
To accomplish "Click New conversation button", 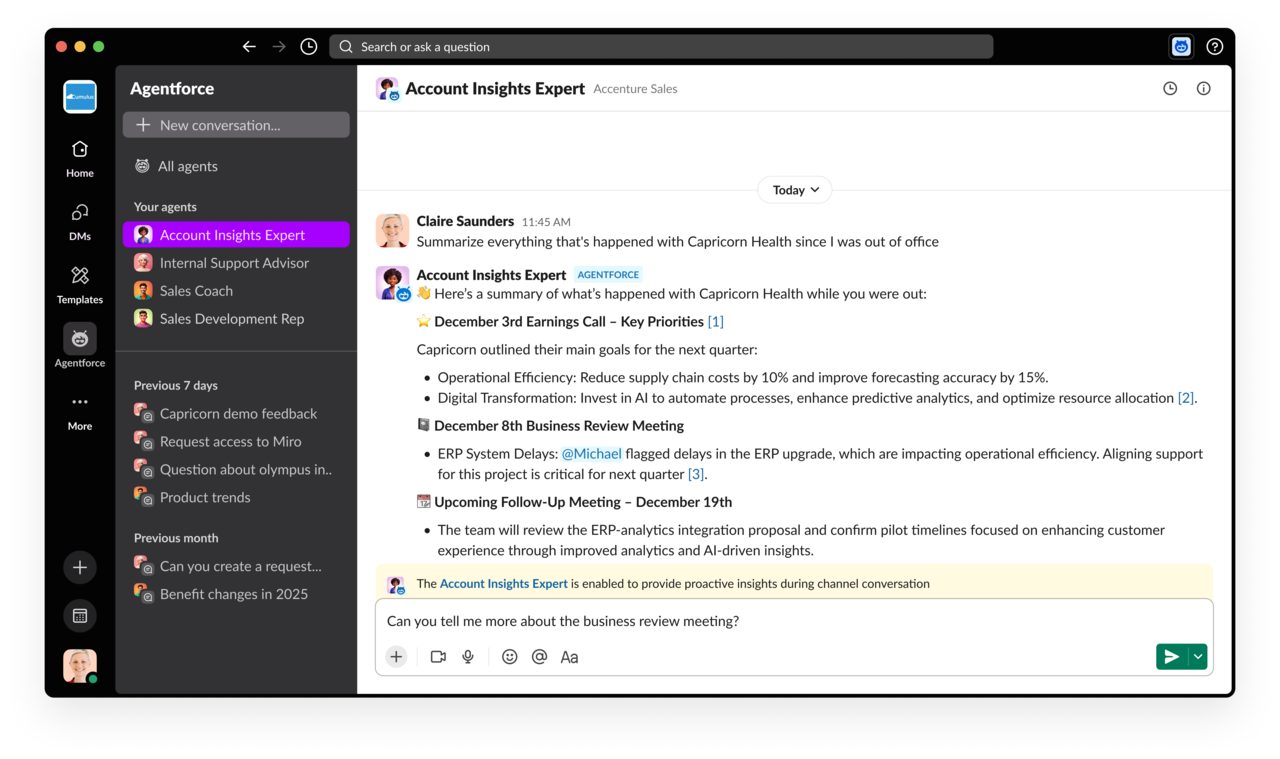I will tap(236, 125).
